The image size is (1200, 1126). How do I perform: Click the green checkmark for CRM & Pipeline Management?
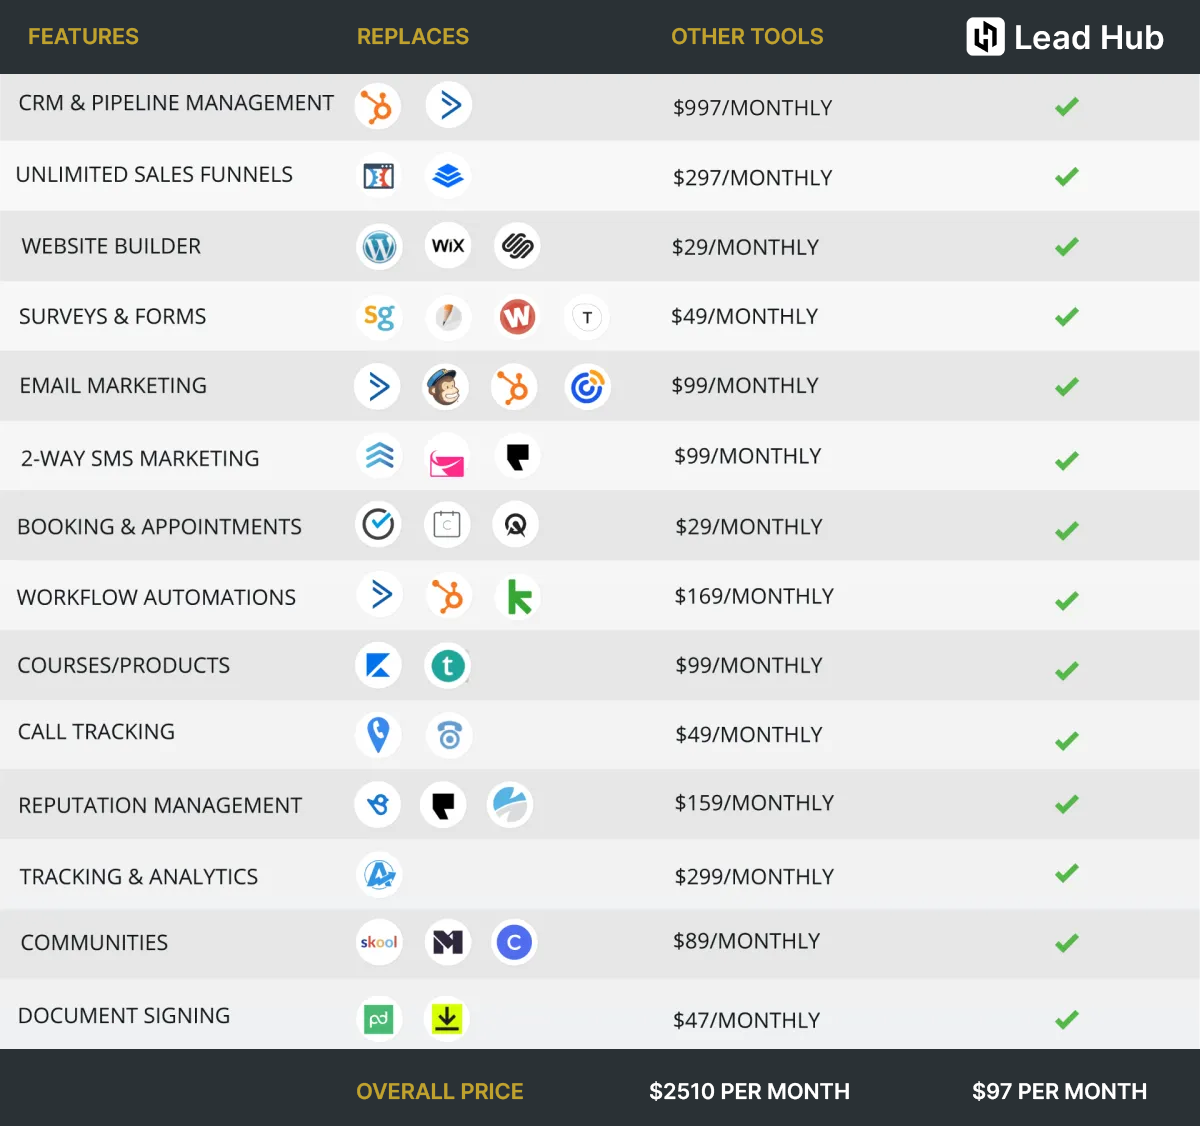pyautogui.click(x=1067, y=106)
